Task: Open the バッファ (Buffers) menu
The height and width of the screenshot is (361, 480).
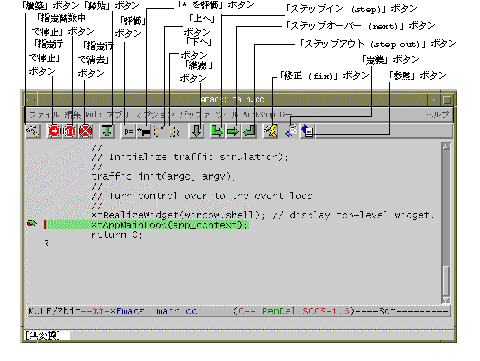Action: click(x=195, y=115)
